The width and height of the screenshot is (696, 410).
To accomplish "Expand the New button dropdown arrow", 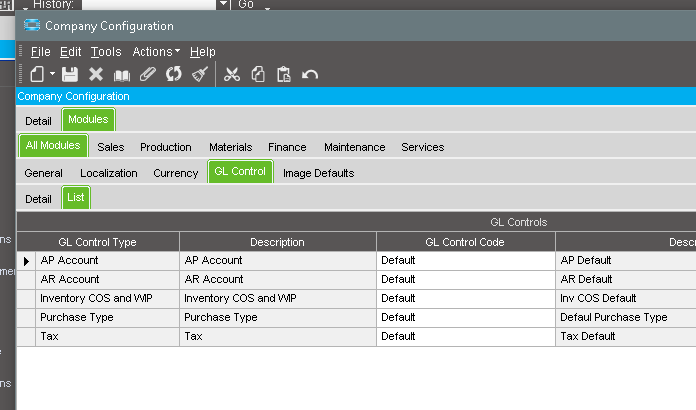I will (52, 74).
